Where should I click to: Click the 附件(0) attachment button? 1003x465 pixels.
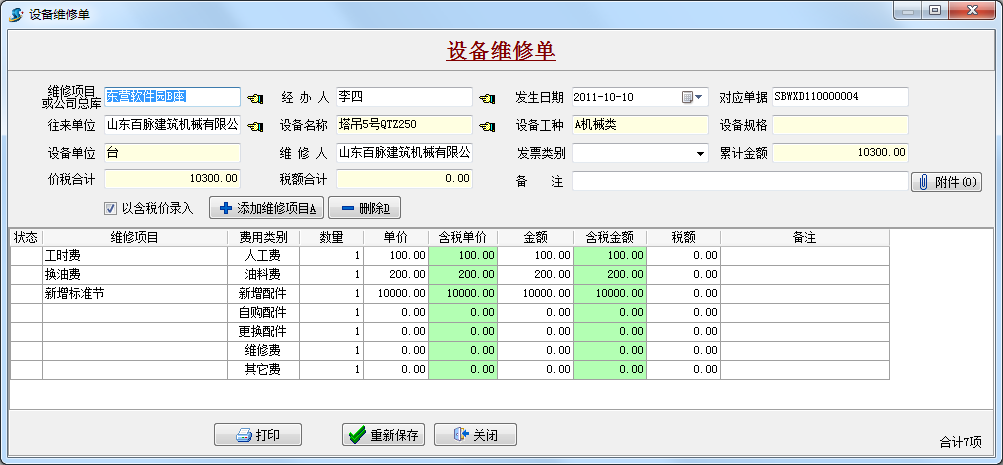(947, 182)
